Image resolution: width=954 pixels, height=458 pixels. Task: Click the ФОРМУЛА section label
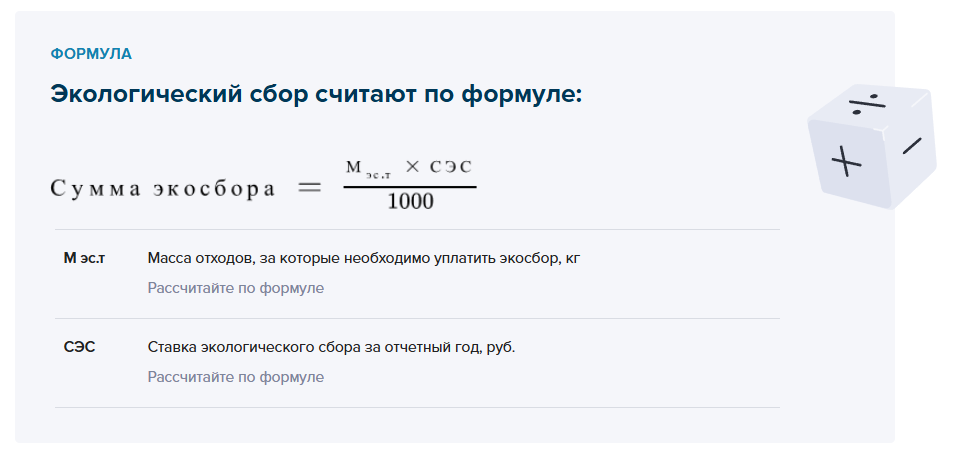tap(91, 54)
